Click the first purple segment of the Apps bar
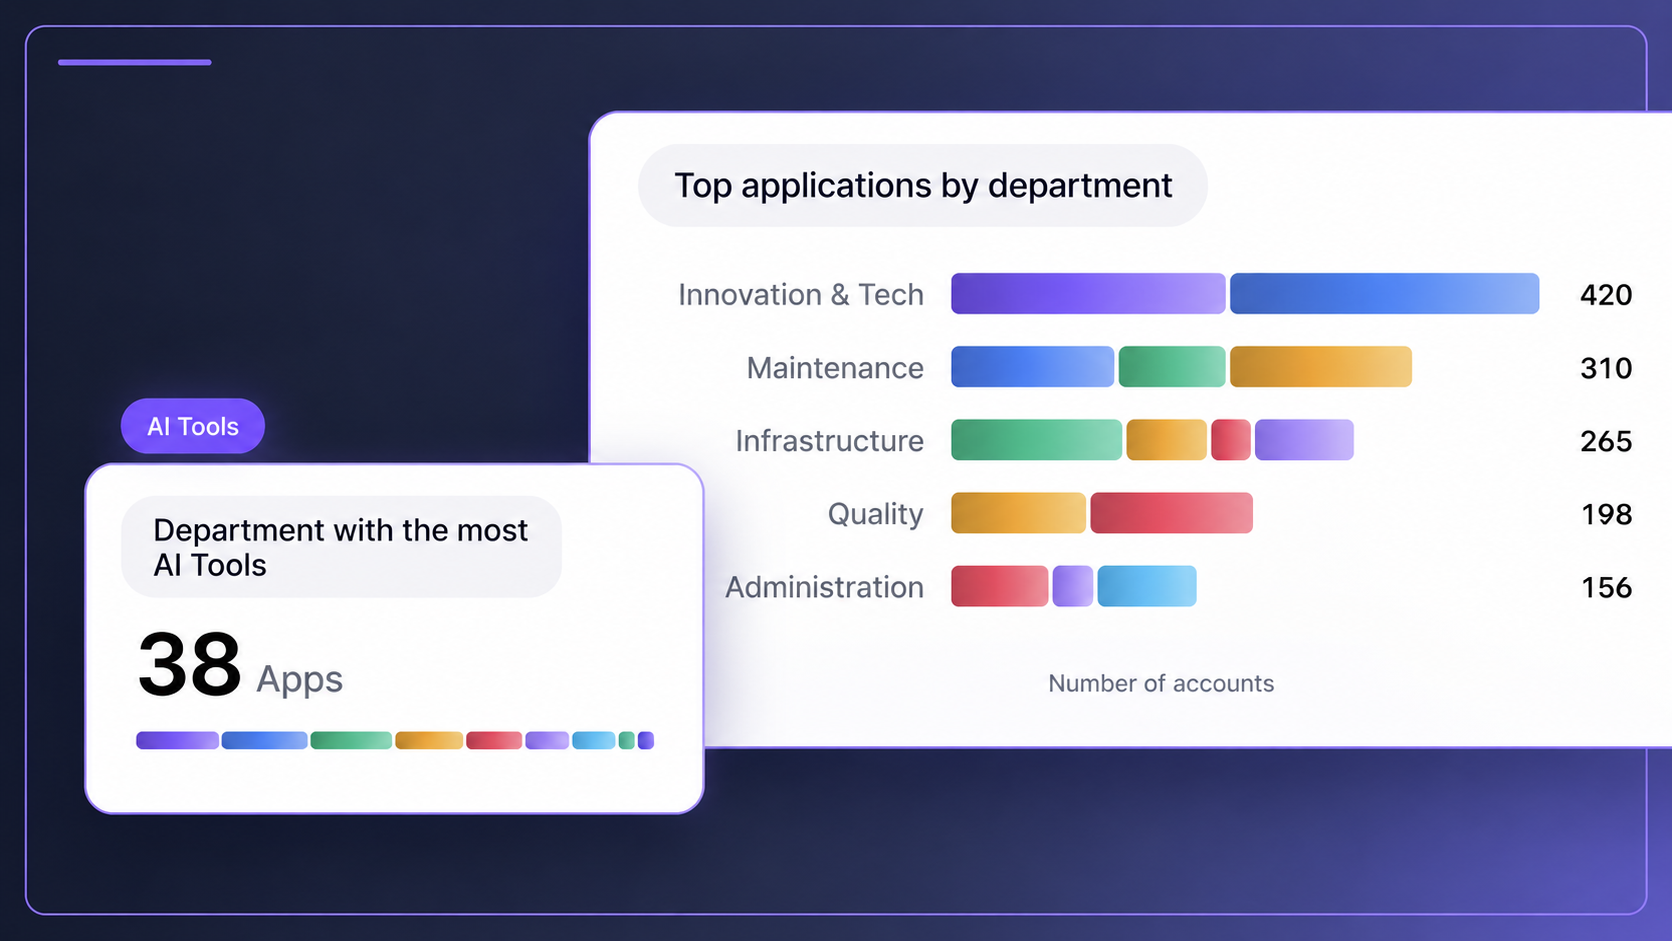 pyautogui.click(x=177, y=740)
